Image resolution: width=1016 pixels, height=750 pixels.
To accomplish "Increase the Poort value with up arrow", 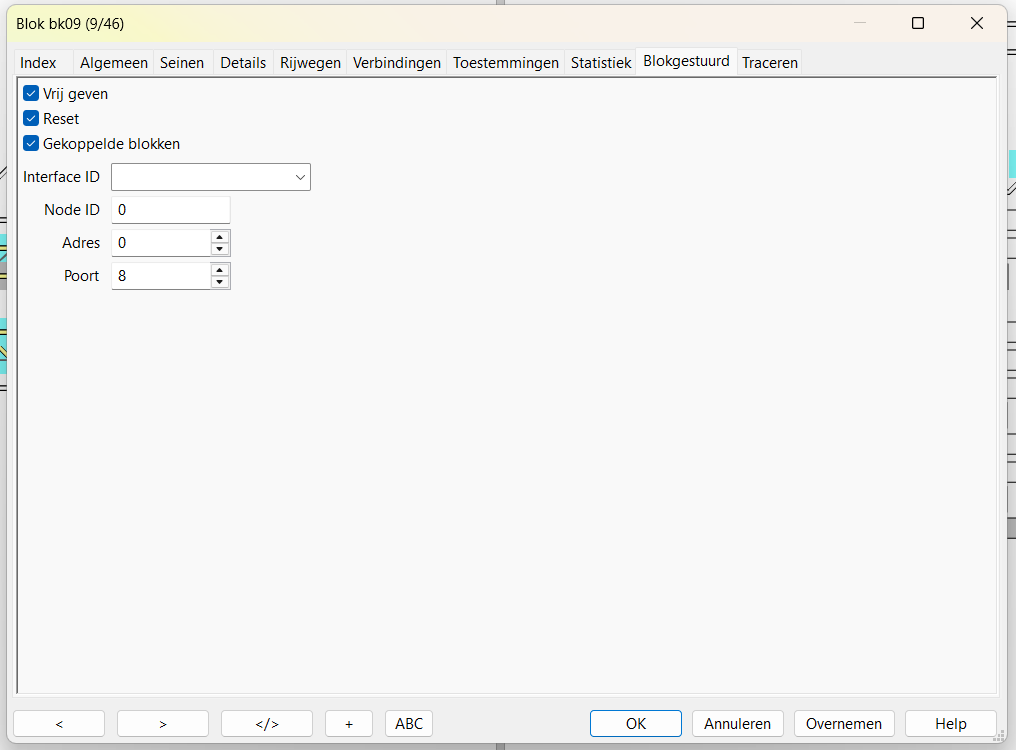I will (x=220, y=270).
